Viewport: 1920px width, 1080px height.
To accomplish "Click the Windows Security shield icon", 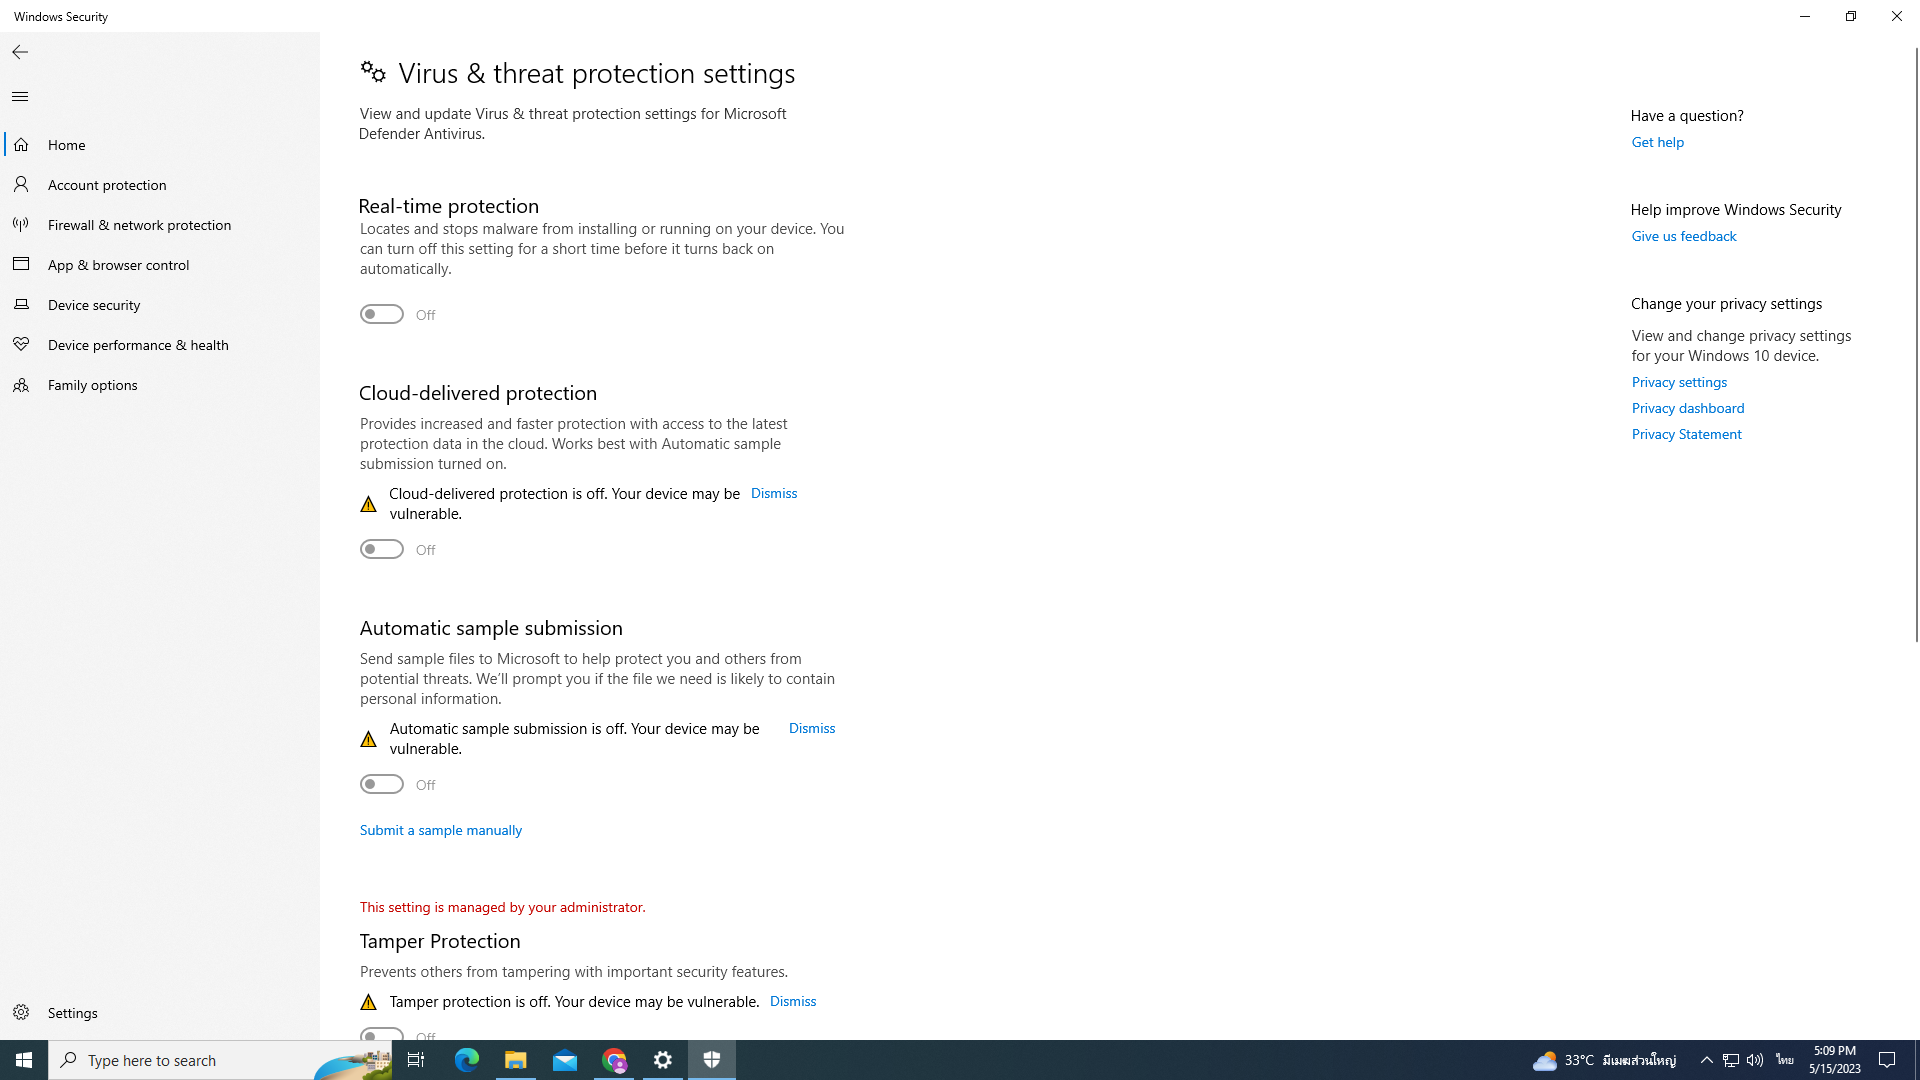I will 712,1059.
